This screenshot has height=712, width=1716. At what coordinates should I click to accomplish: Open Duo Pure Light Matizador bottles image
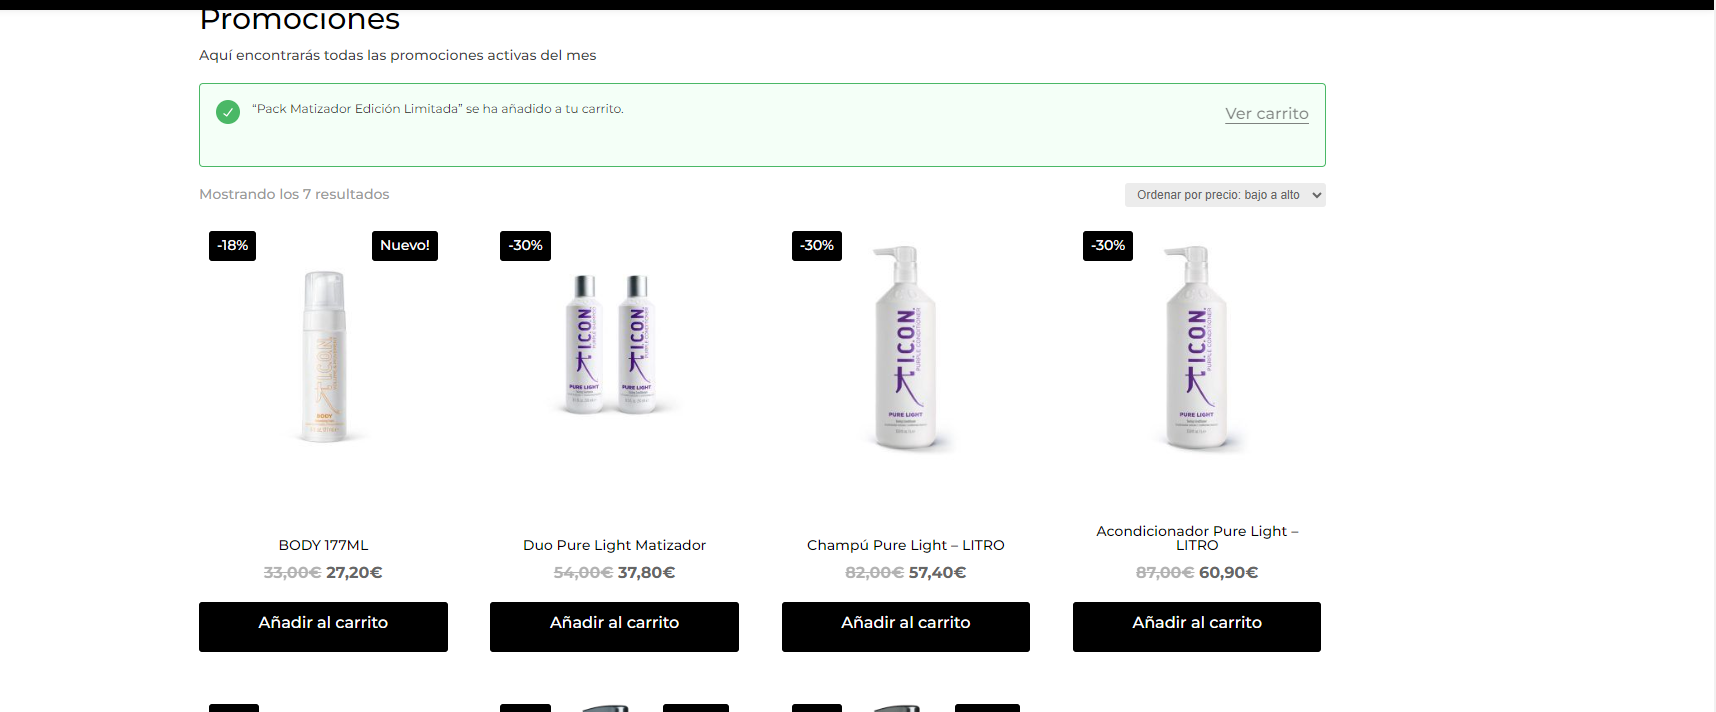pyautogui.click(x=614, y=344)
